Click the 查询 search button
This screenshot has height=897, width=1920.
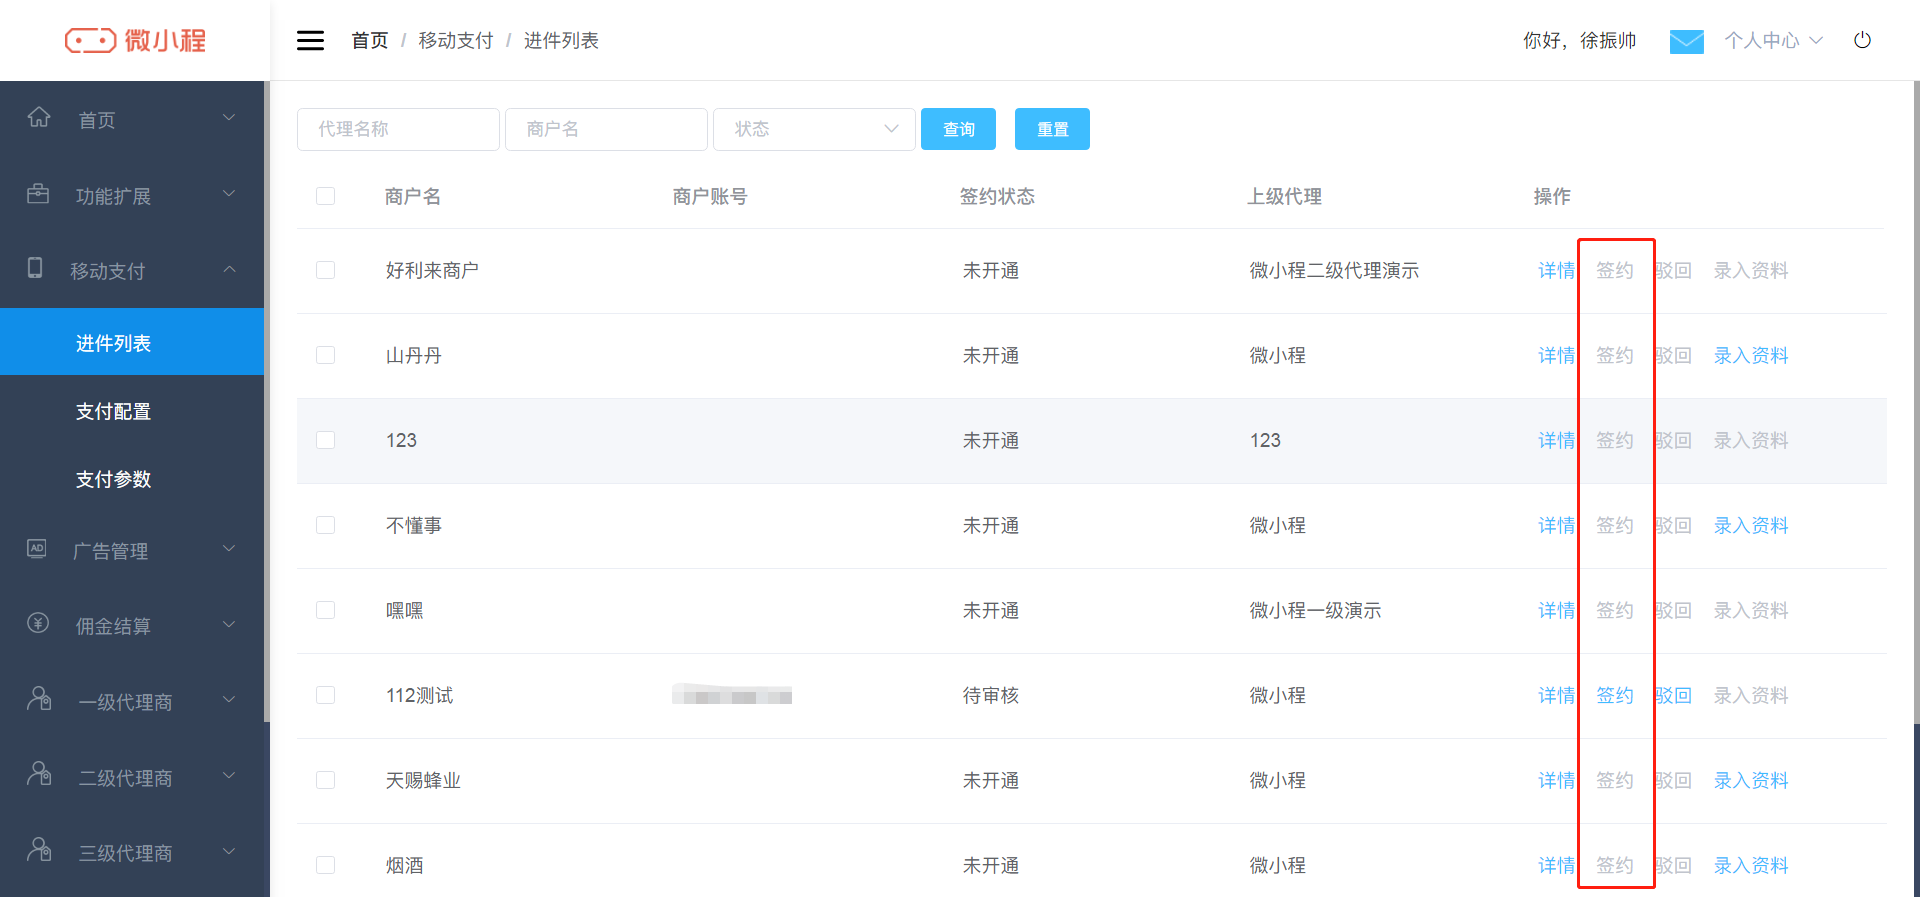(958, 129)
